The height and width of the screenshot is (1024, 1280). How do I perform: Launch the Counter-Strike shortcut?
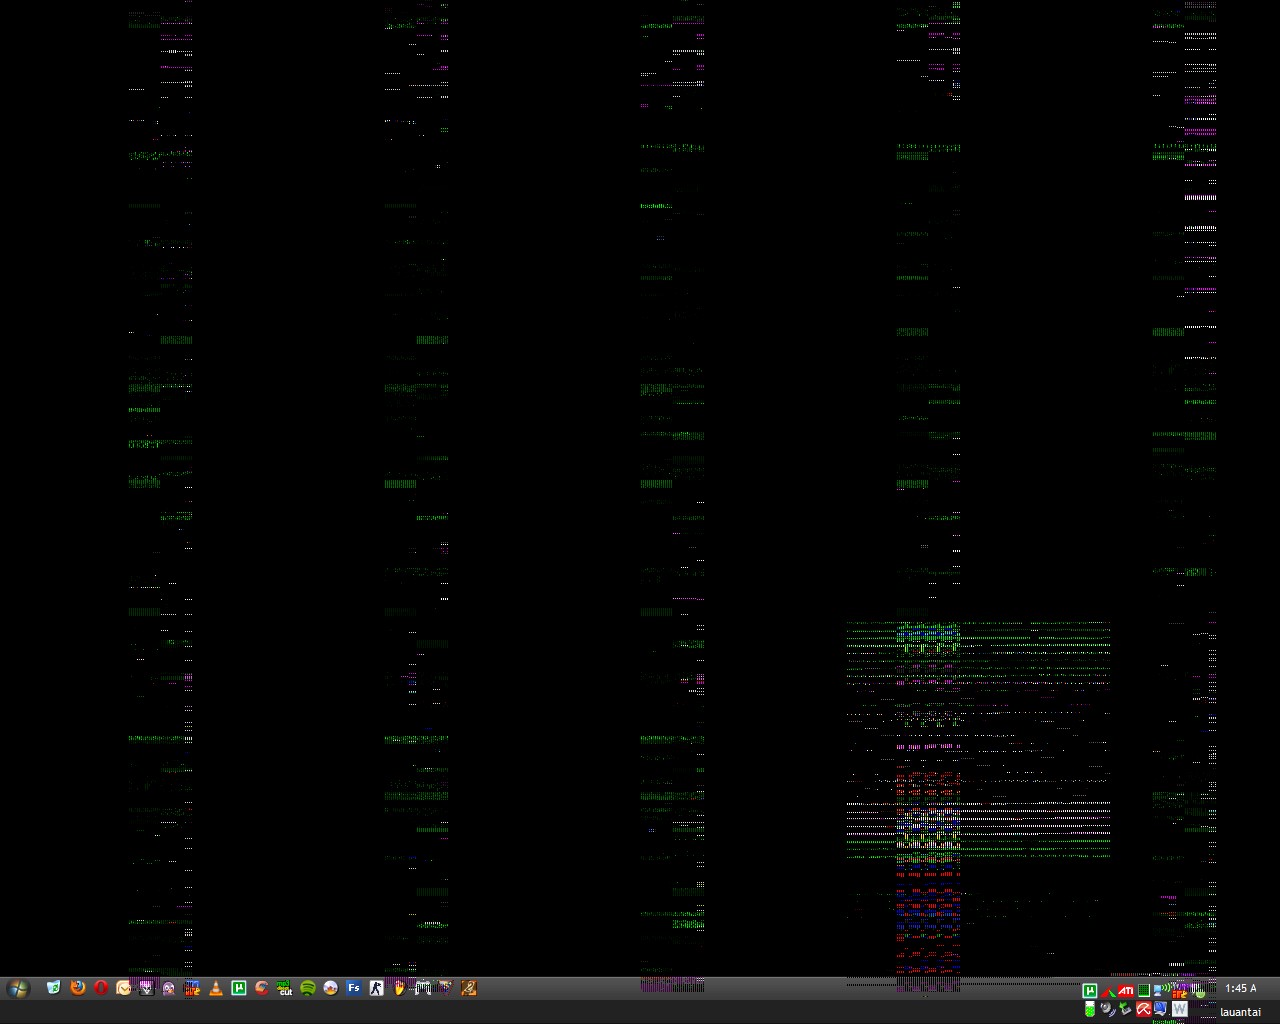[376, 988]
